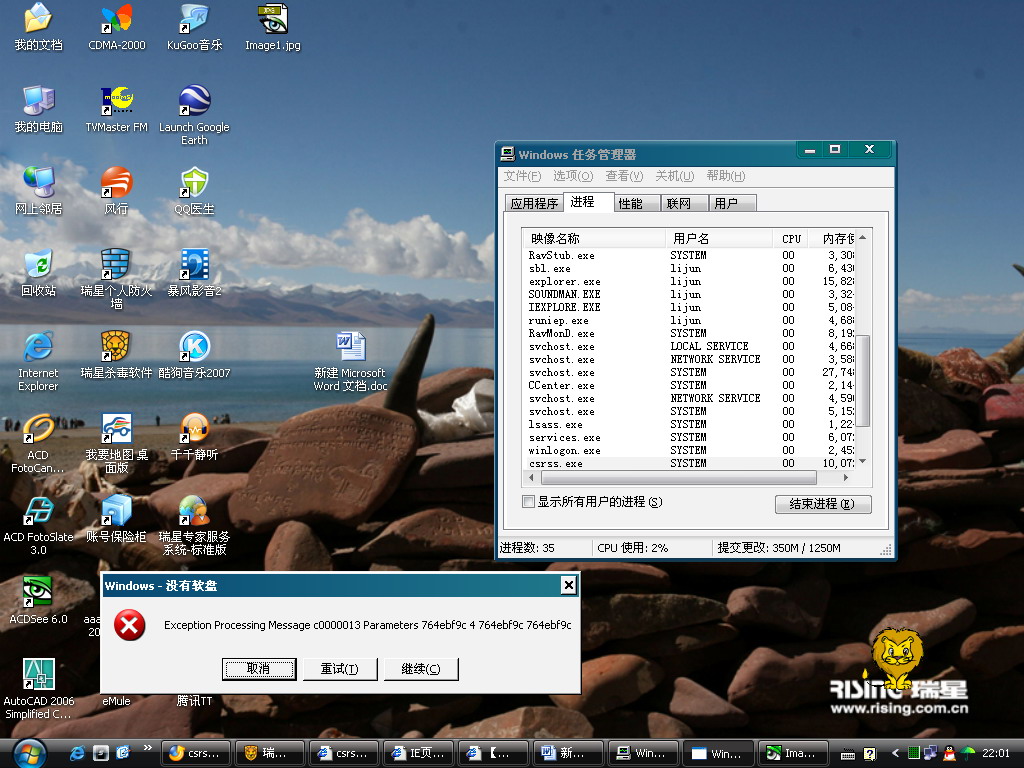Switch to the 性能 tab

630,203
